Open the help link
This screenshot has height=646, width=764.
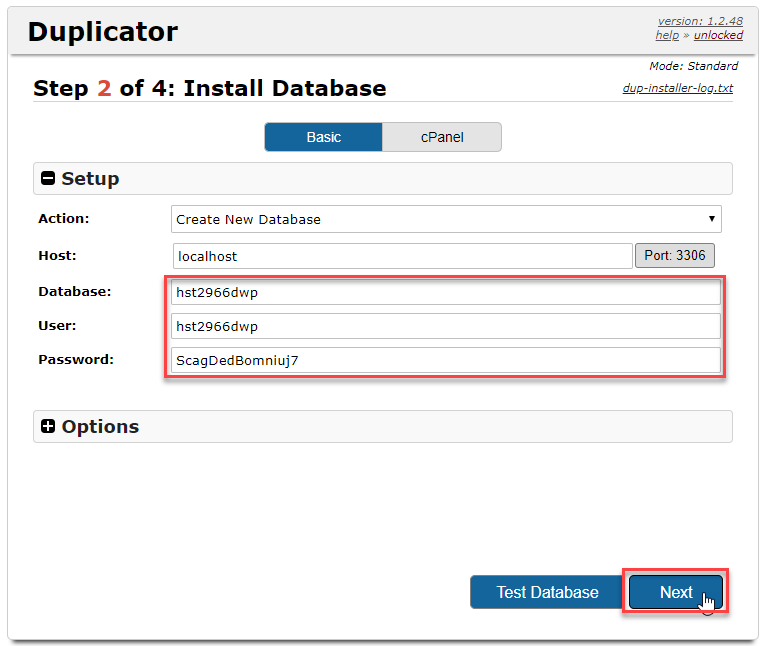pyautogui.click(x=667, y=35)
